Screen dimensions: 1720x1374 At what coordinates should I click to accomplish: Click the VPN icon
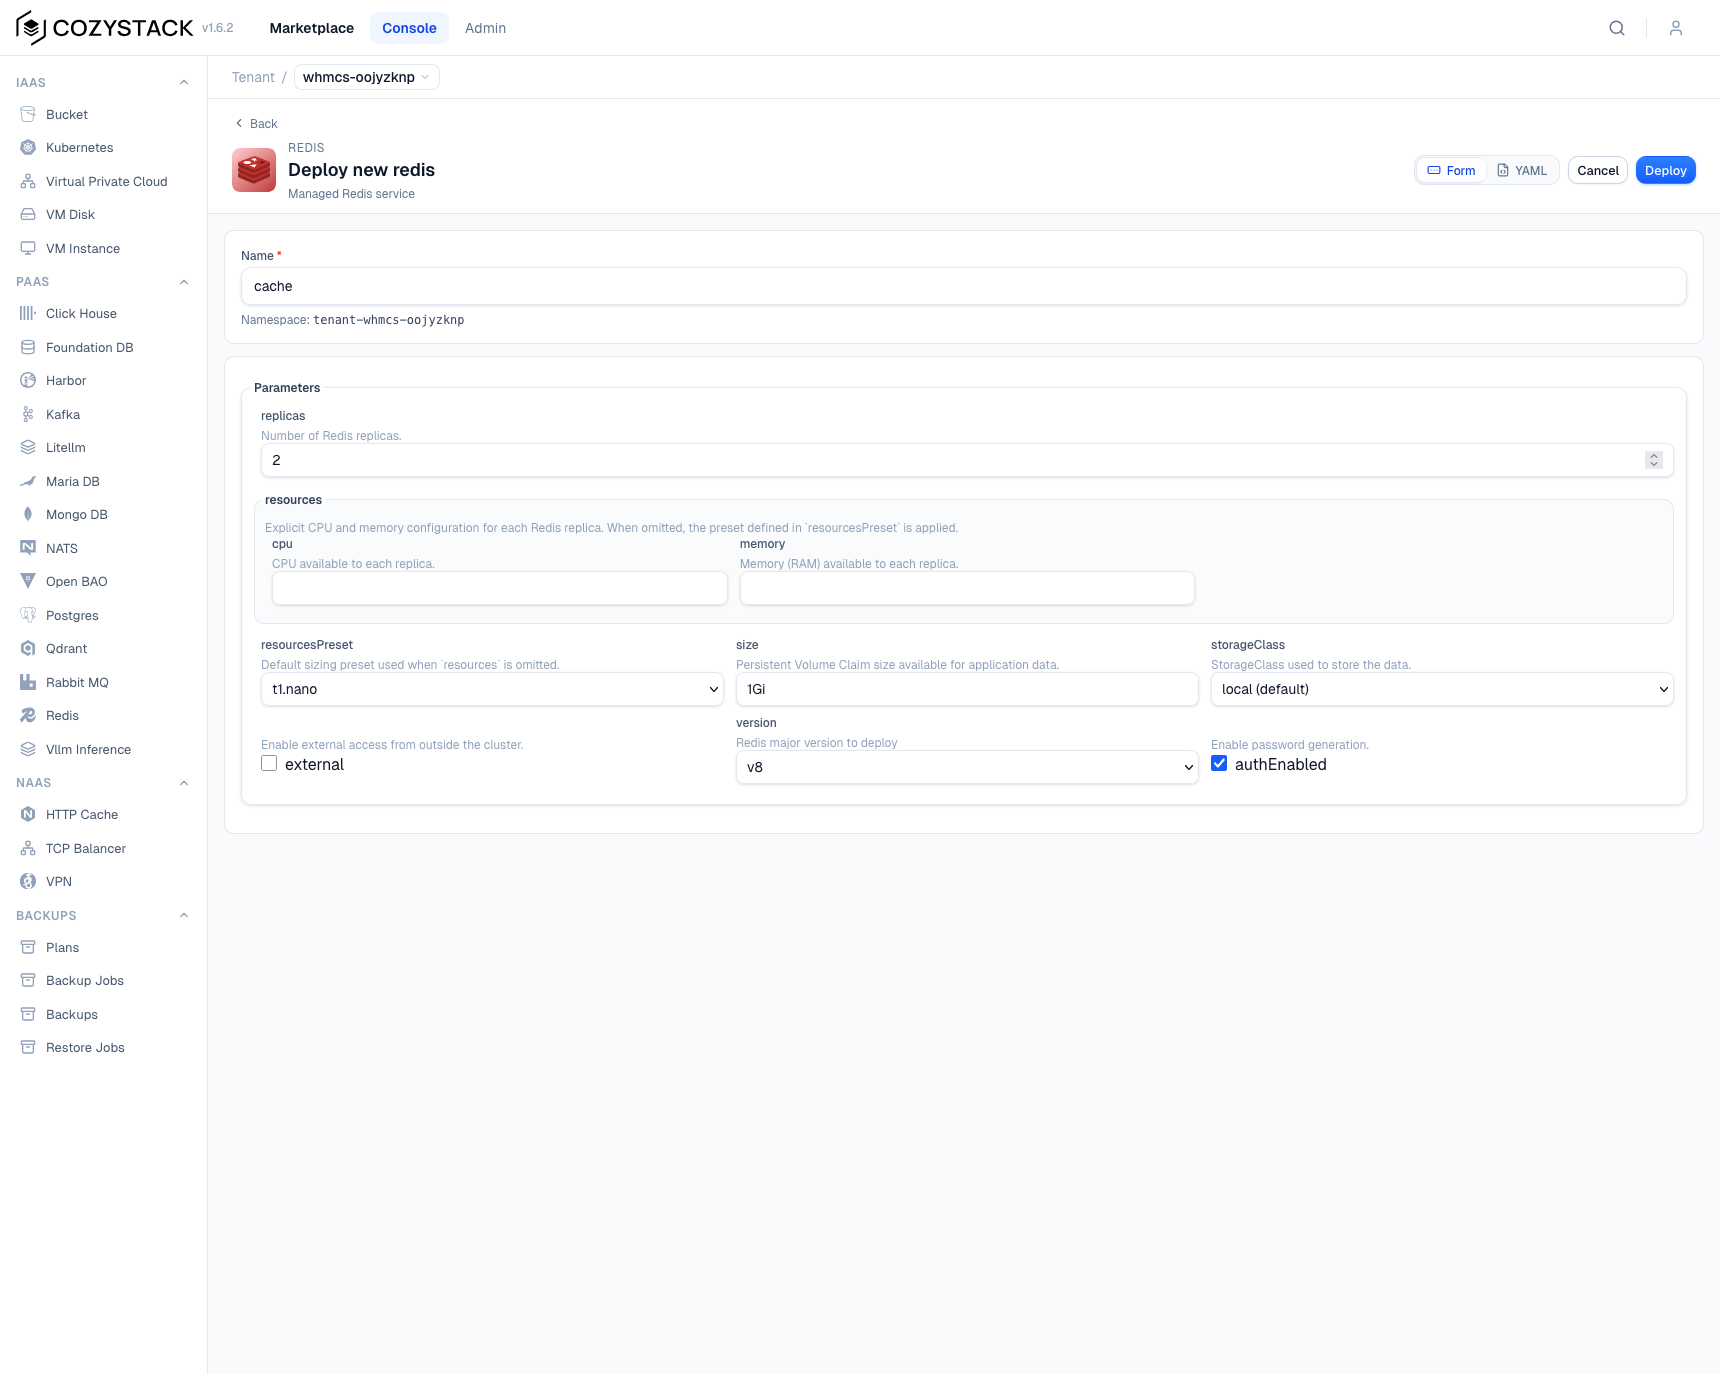click(x=28, y=881)
